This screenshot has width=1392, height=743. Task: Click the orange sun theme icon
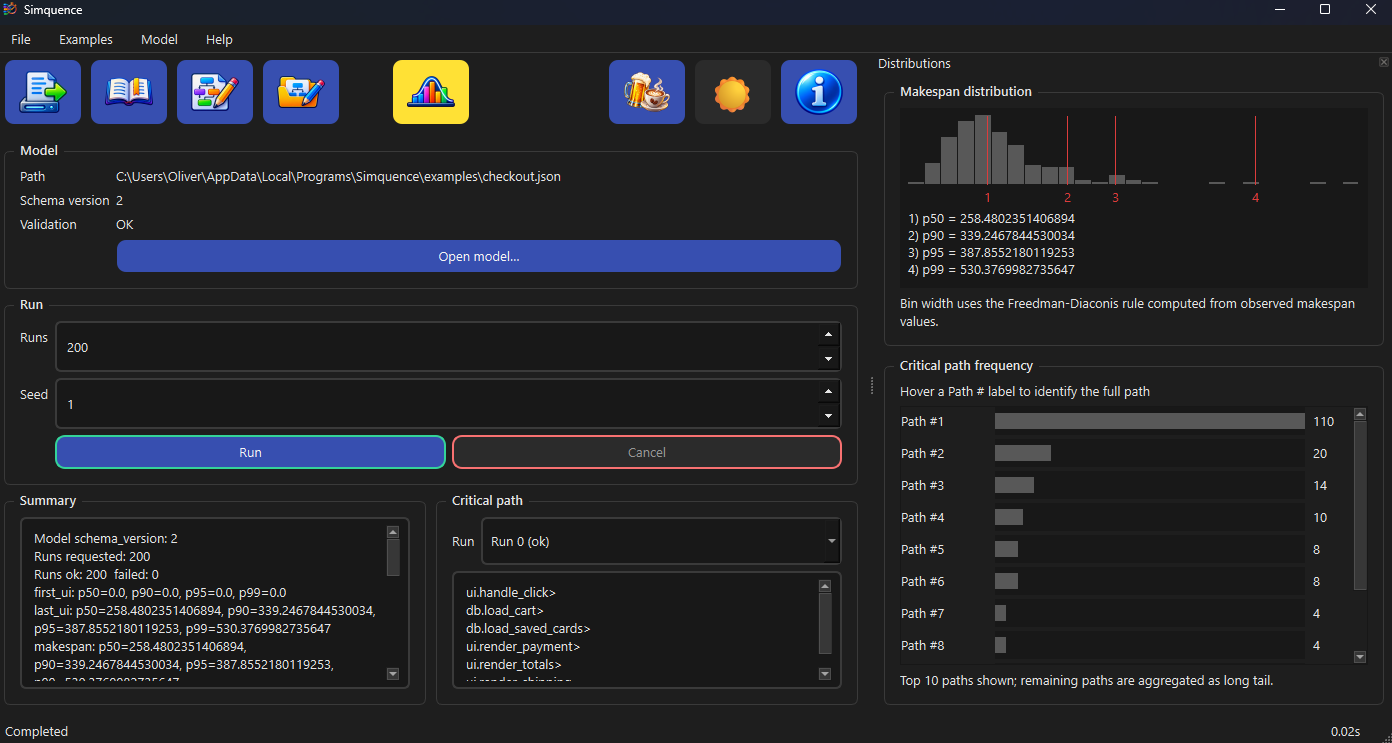point(733,92)
